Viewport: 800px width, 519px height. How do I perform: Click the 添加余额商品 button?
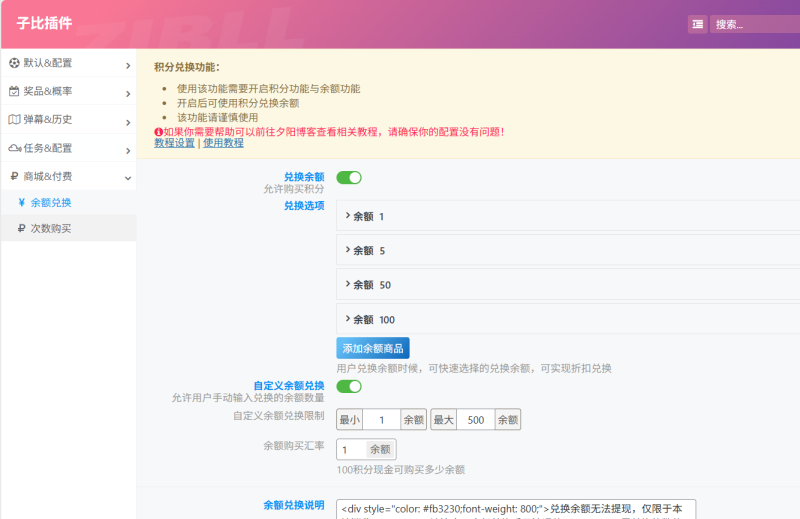(x=372, y=348)
